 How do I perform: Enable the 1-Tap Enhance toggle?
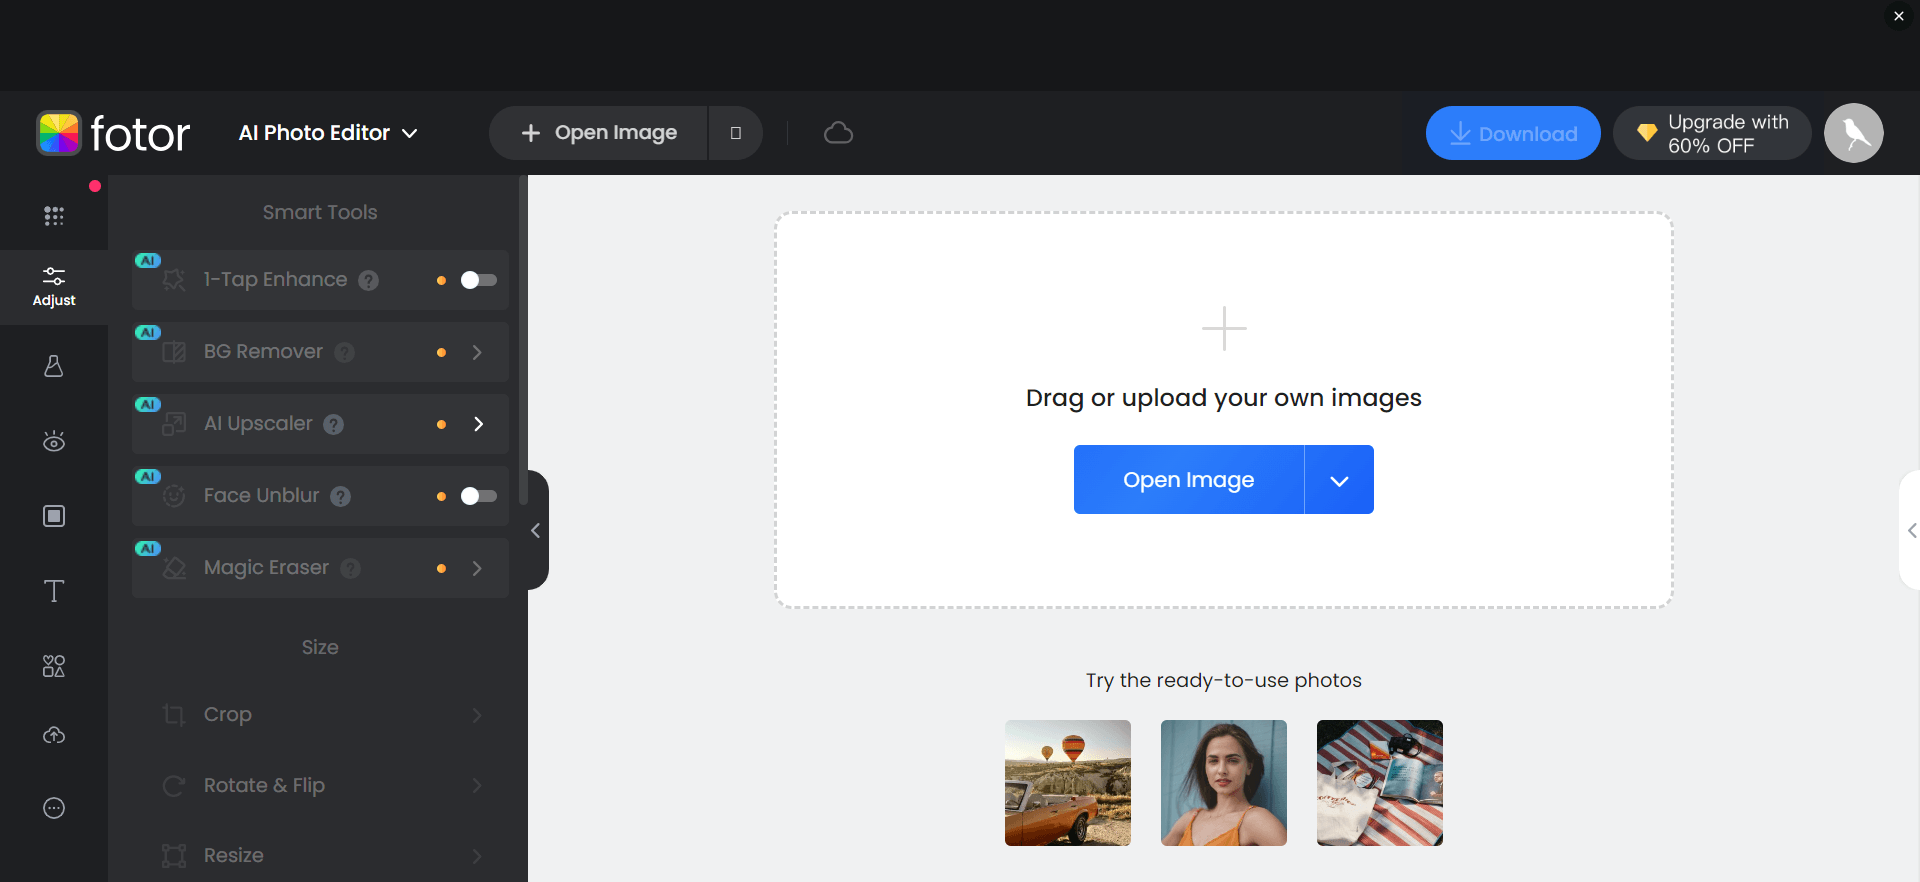(x=478, y=280)
